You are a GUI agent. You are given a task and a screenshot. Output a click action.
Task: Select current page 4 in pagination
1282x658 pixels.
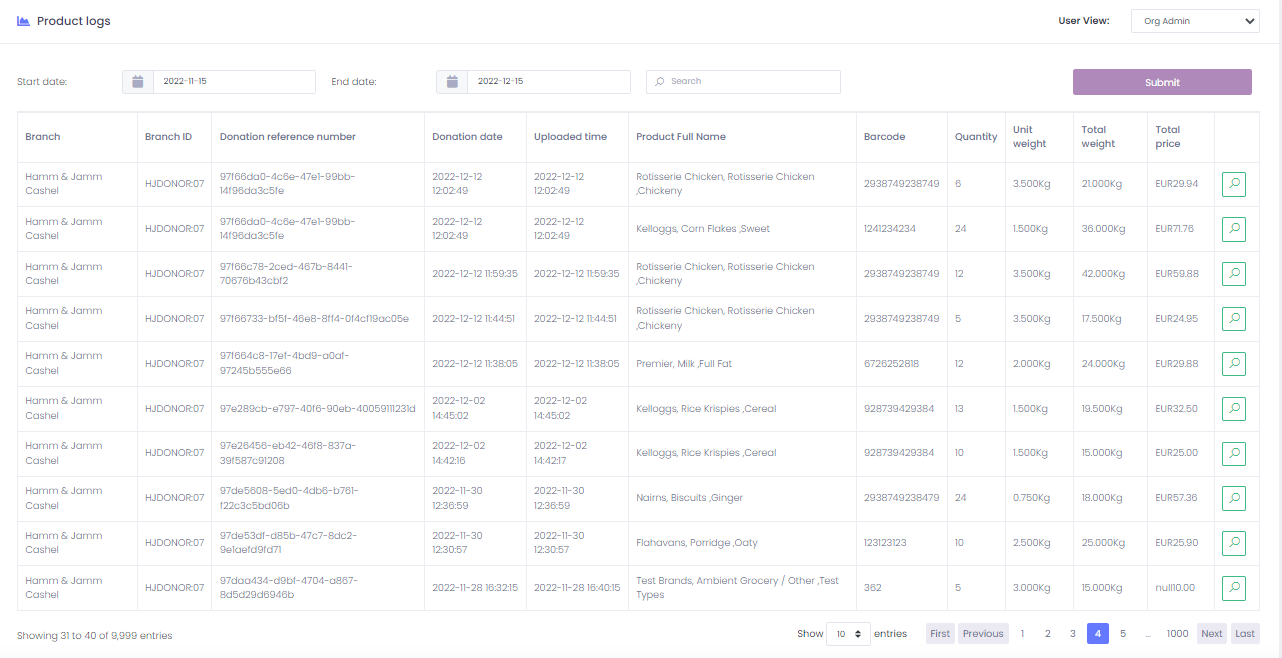point(1097,634)
